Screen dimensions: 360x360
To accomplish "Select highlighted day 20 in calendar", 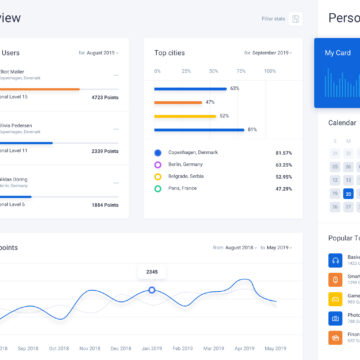I will (x=348, y=194).
